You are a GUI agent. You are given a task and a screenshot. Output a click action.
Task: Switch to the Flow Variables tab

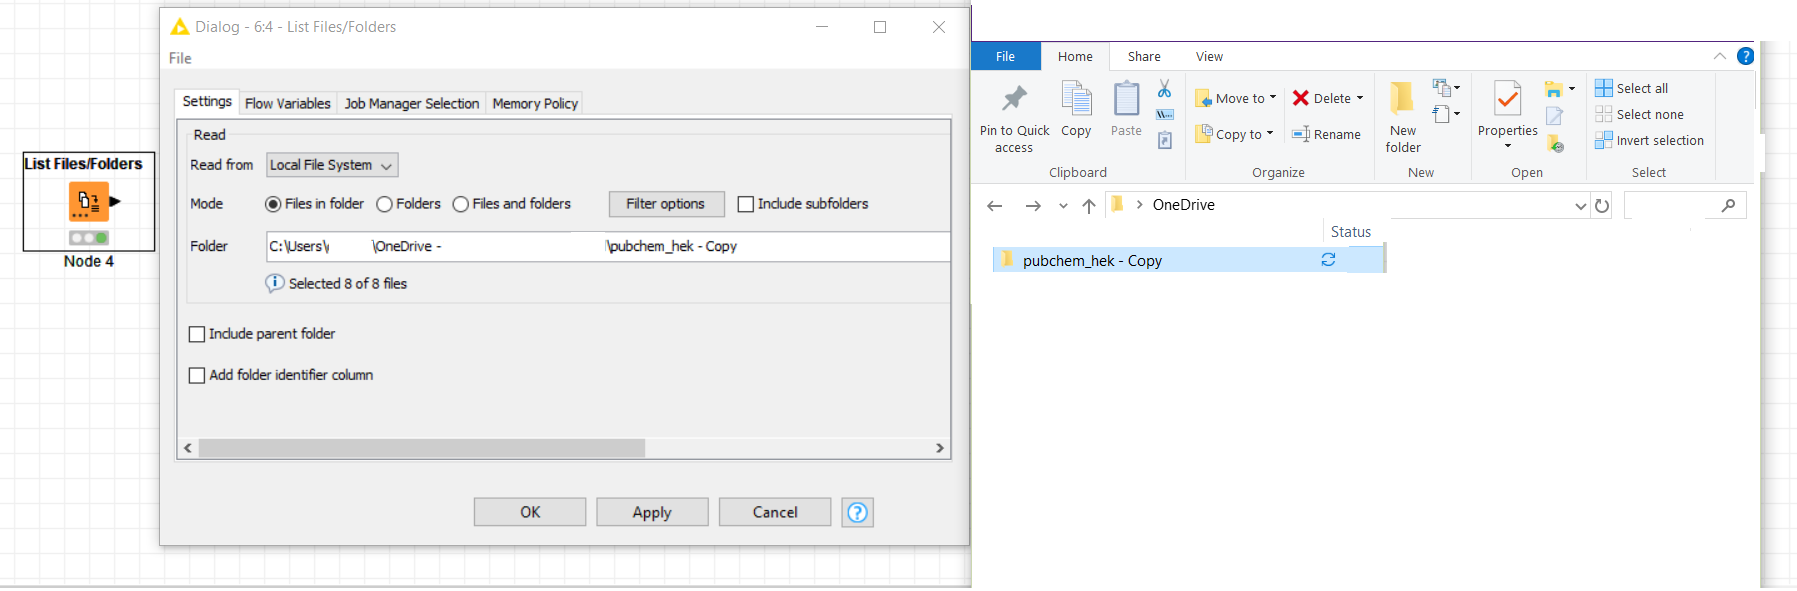(287, 103)
